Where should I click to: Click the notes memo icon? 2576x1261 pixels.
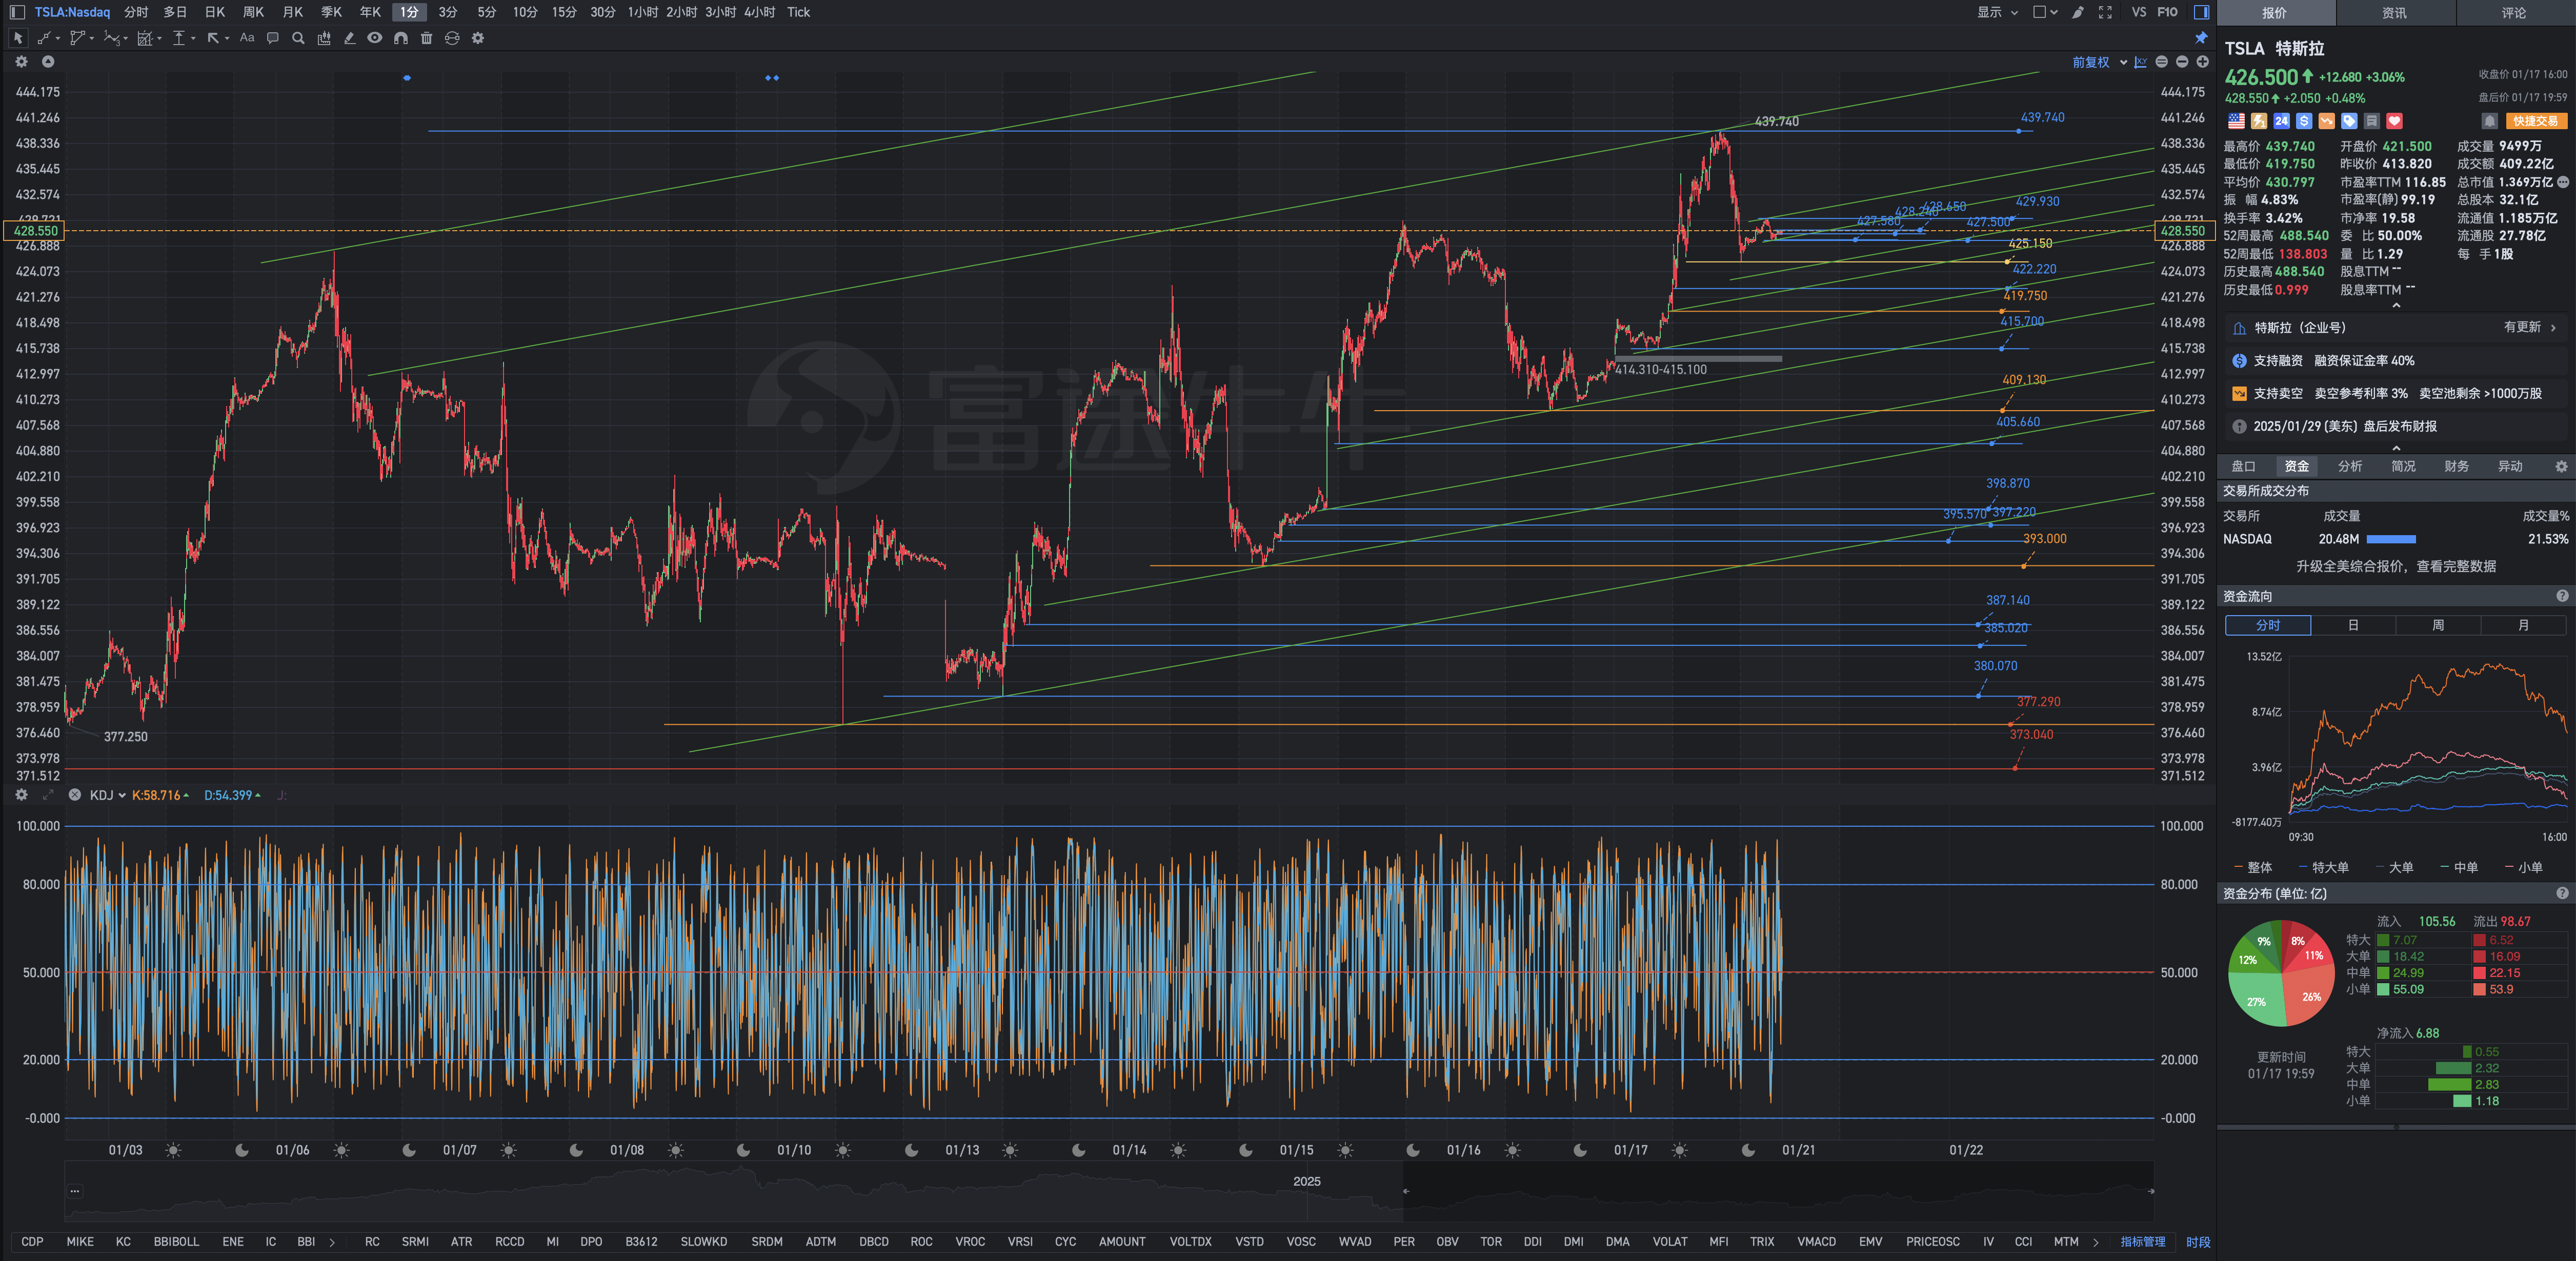coord(2372,121)
